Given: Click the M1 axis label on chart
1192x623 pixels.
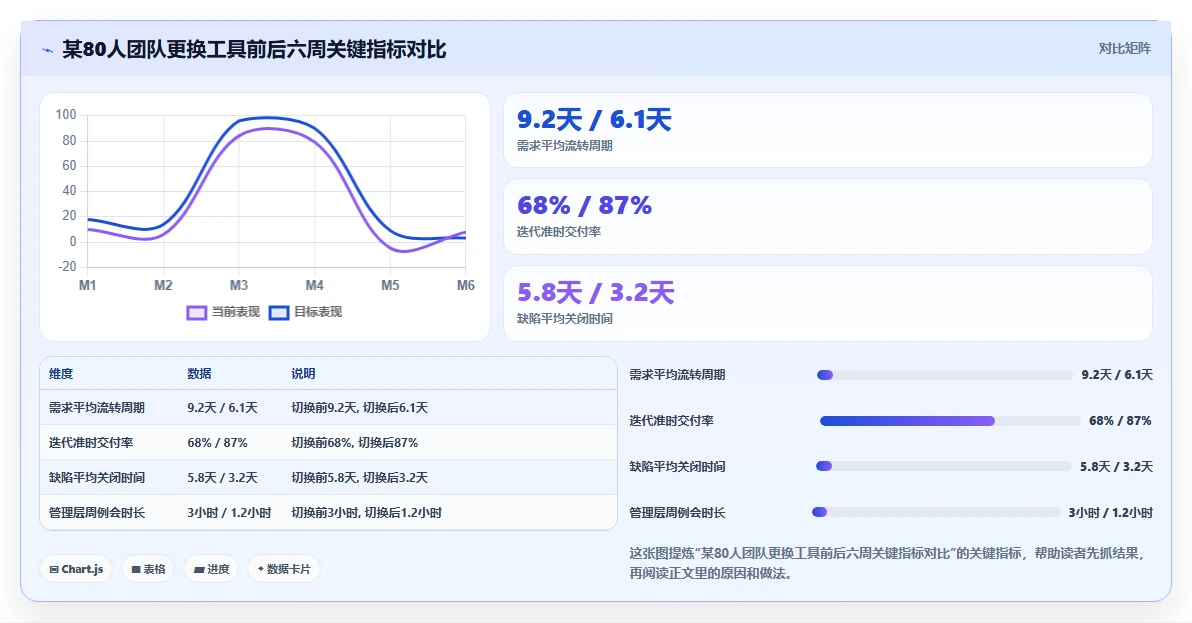Looking at the screenshot, I should [87, 286].
